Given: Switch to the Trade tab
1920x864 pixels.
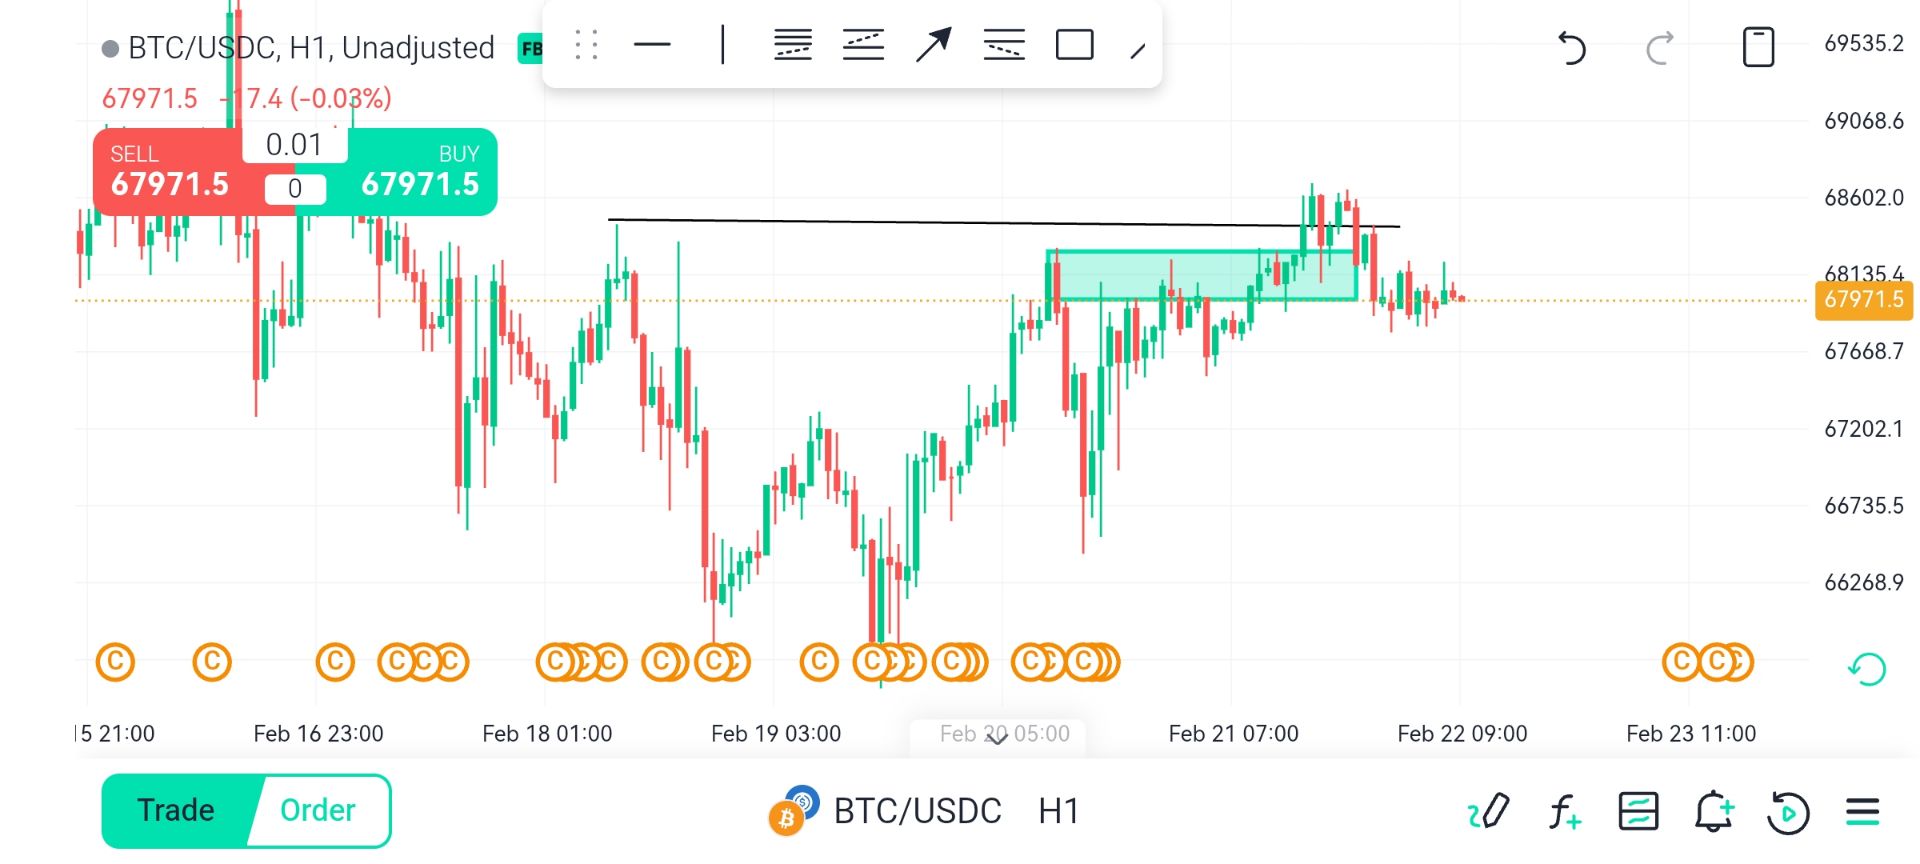Looking at the screenshot, I should pyautogui.click(x=176, y=810).
